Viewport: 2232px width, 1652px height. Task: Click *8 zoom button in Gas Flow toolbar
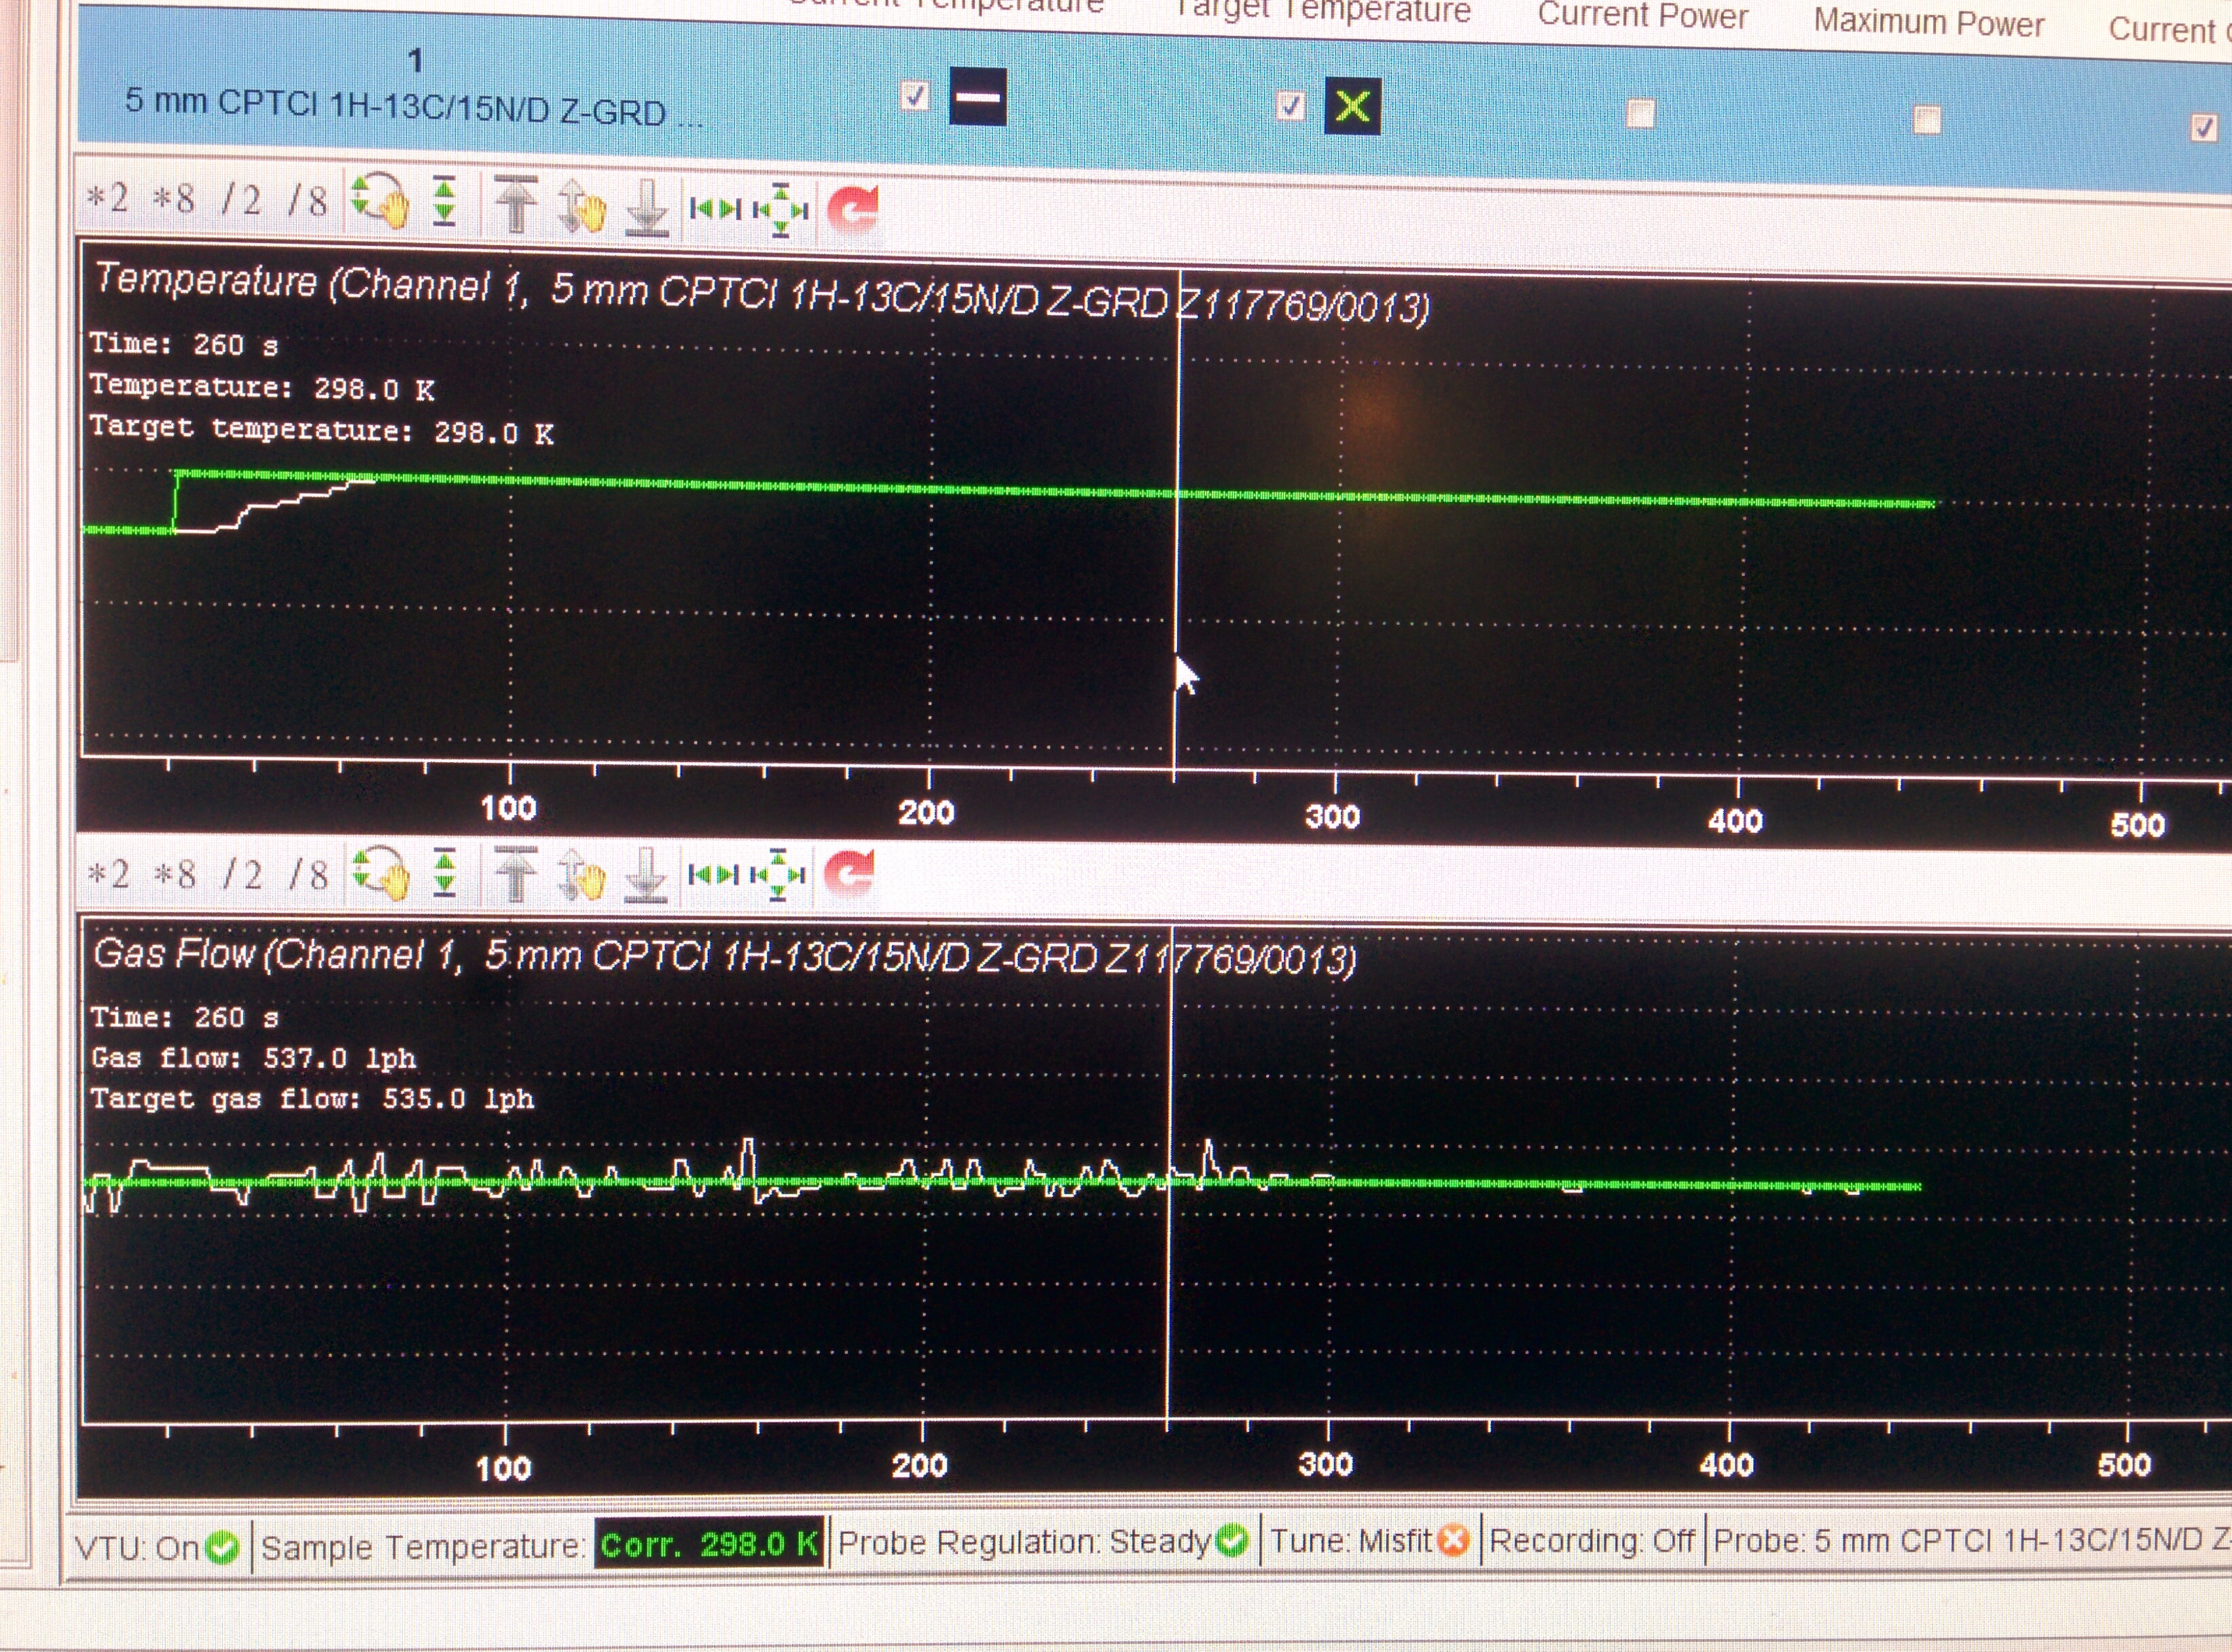click(174, 874)
